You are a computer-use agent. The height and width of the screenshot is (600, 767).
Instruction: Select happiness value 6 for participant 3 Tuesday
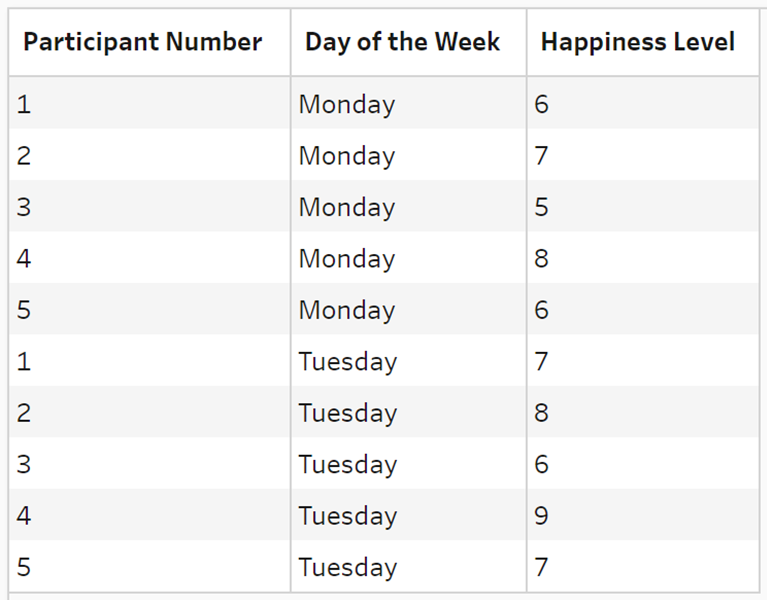point(541,464)
